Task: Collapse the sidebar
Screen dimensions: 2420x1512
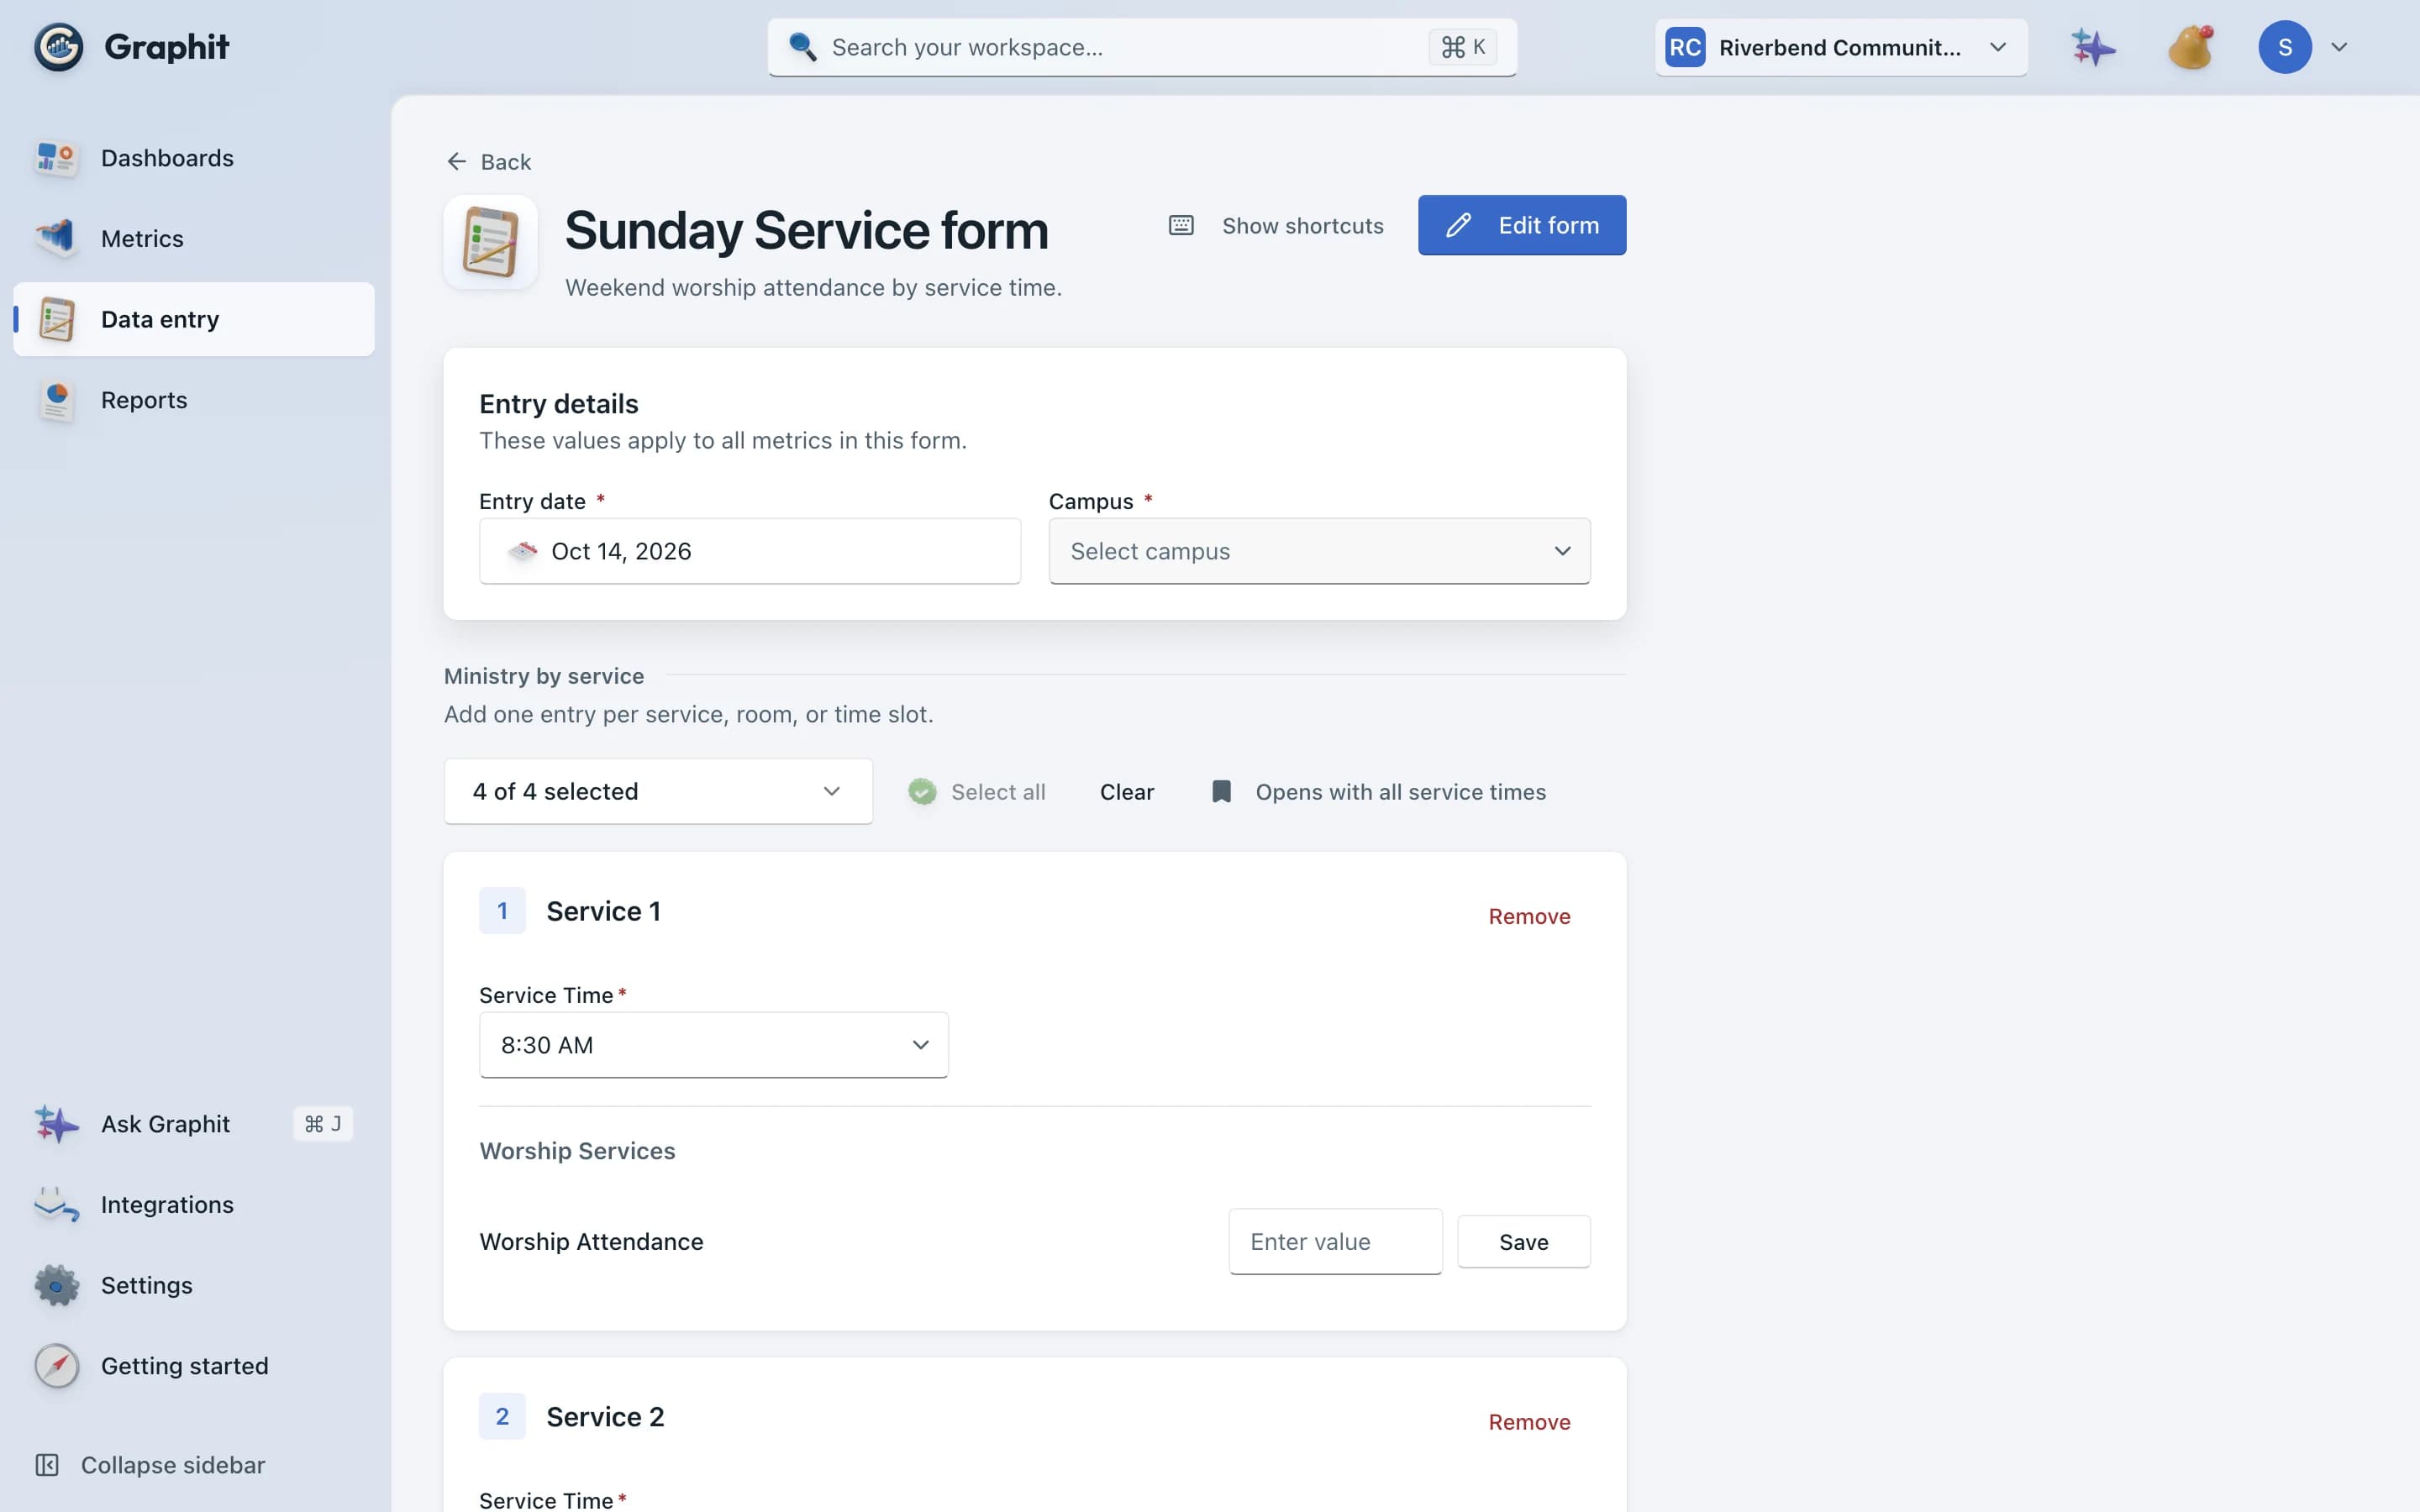Action: (151, 1465)
